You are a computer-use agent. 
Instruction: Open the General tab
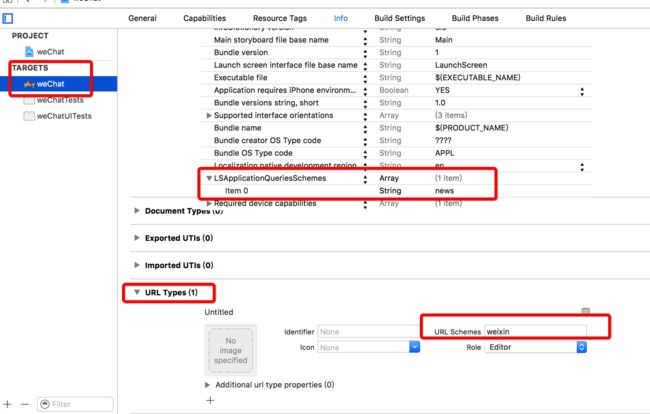click(142, 18)
